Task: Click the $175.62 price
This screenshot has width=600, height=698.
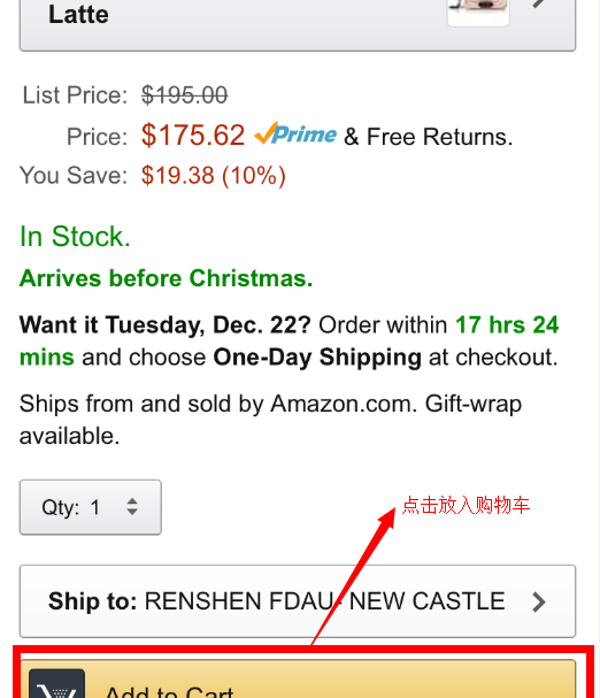Action: point(193,135)
